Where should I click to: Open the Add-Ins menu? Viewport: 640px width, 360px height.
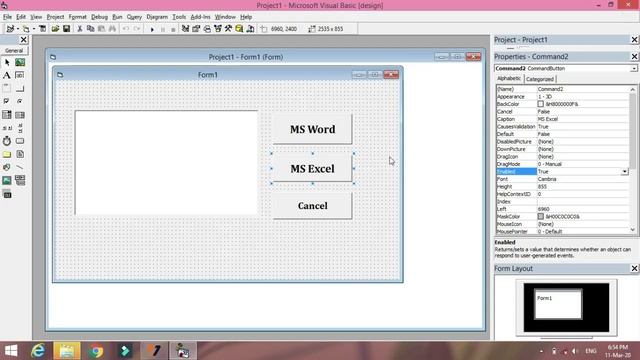click(200, 17)
